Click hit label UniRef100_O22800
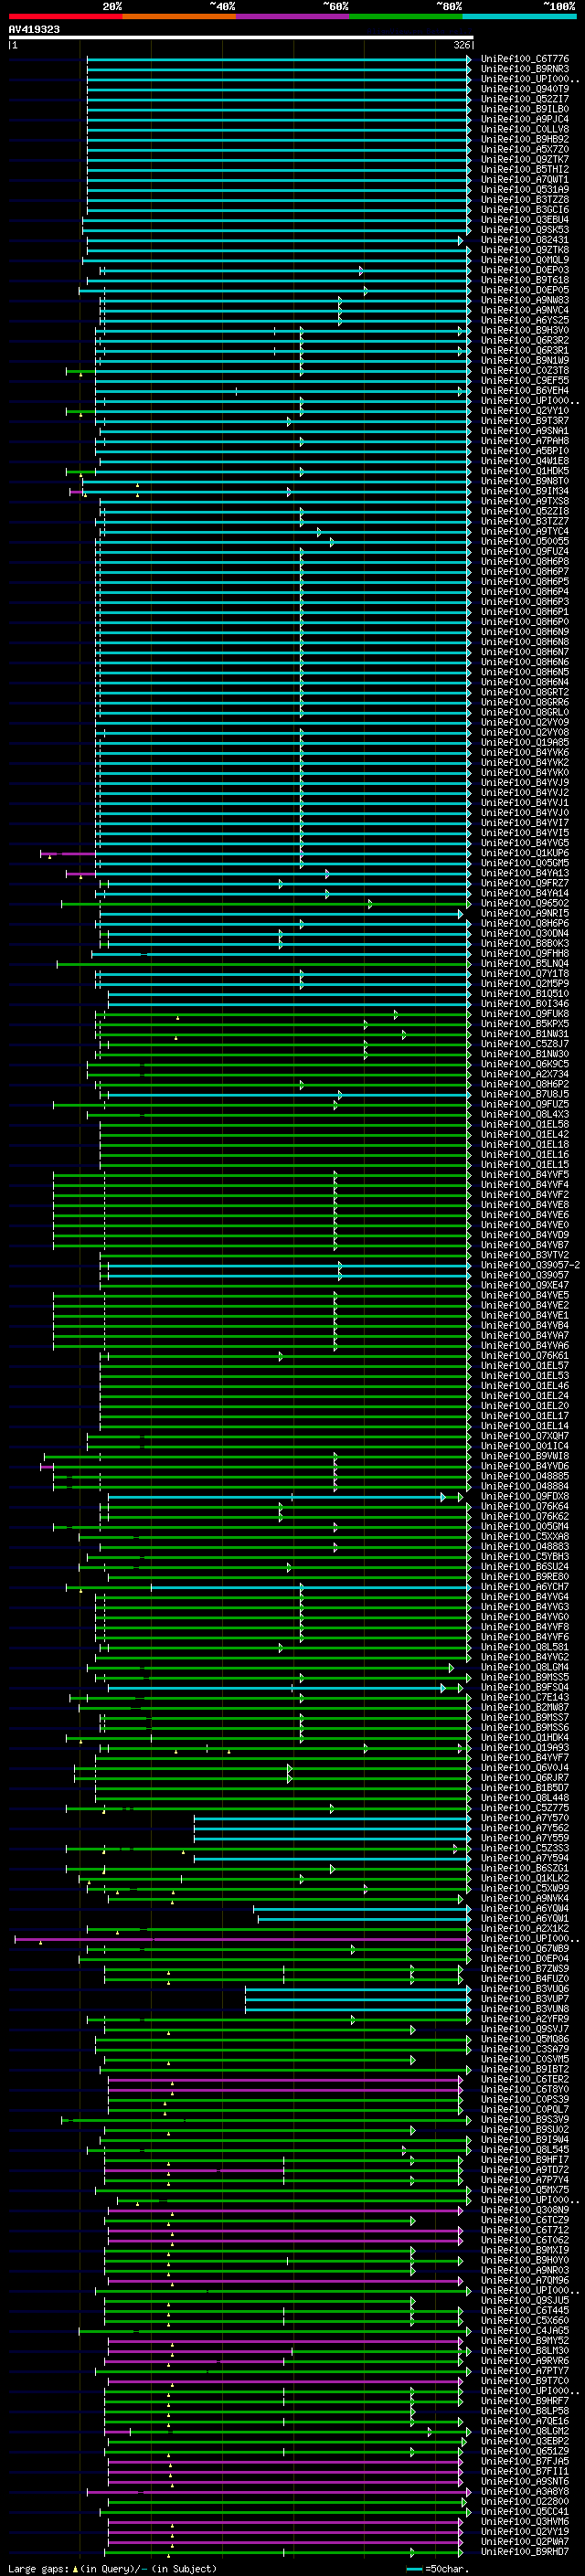 (x=525, y=2502)
